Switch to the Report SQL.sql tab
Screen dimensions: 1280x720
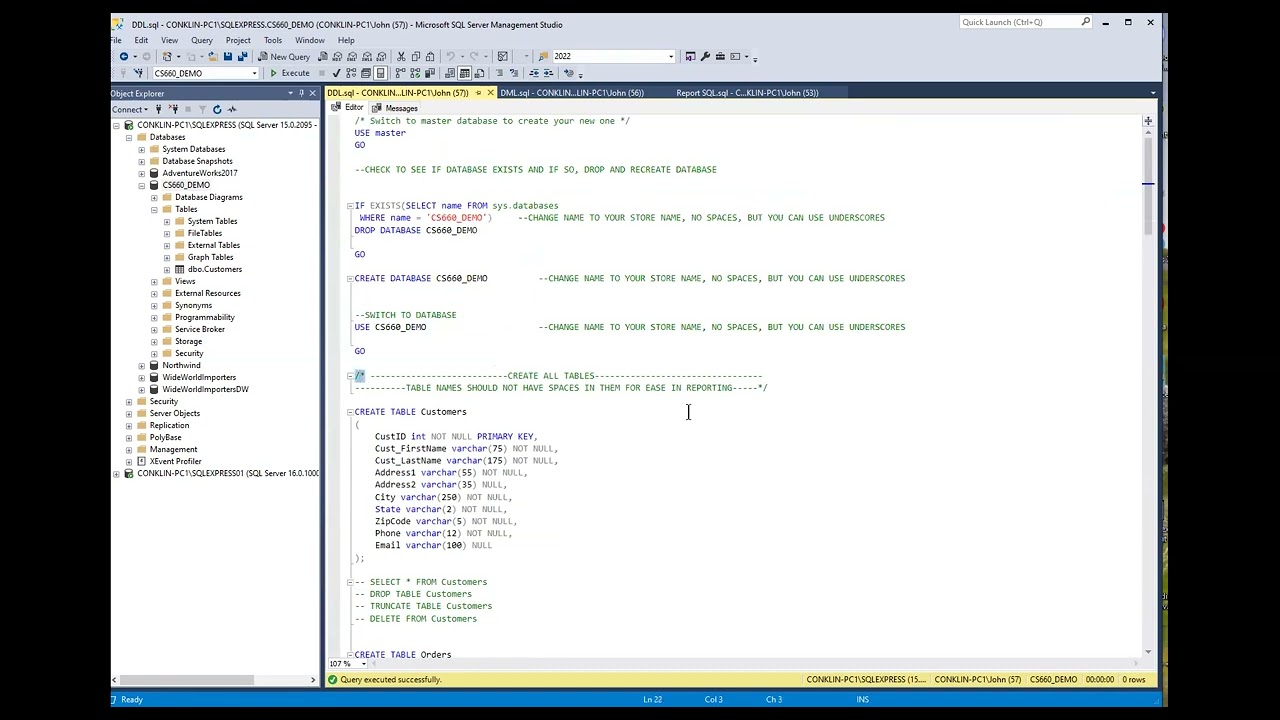(x=747, y=93)
